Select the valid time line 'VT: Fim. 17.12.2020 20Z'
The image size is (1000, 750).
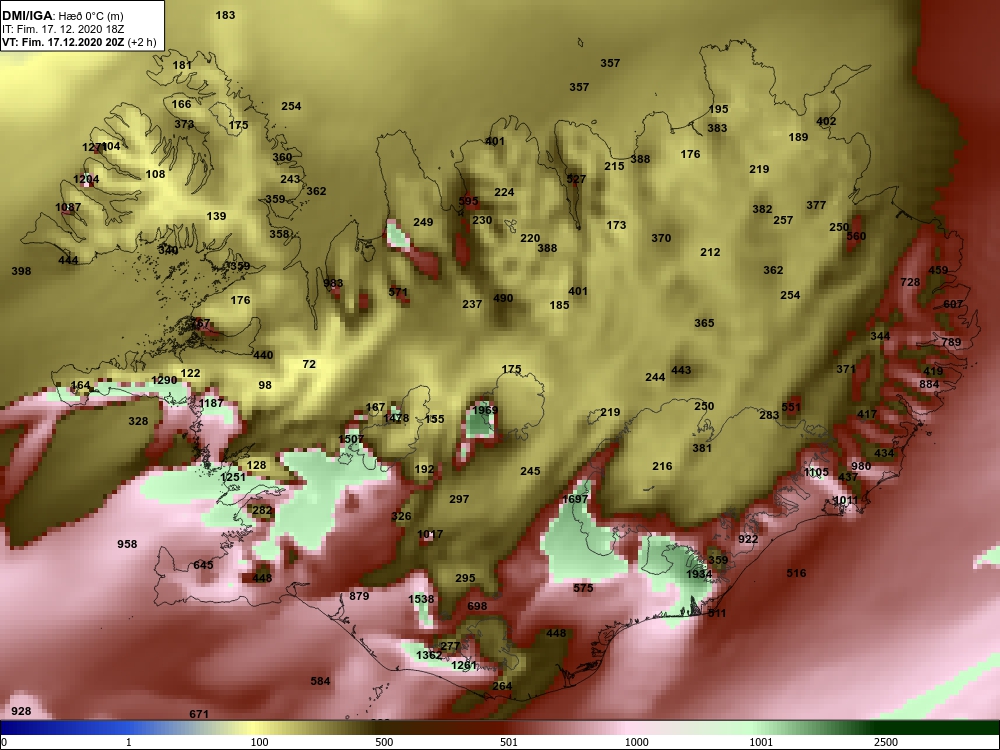pos(63,42)
